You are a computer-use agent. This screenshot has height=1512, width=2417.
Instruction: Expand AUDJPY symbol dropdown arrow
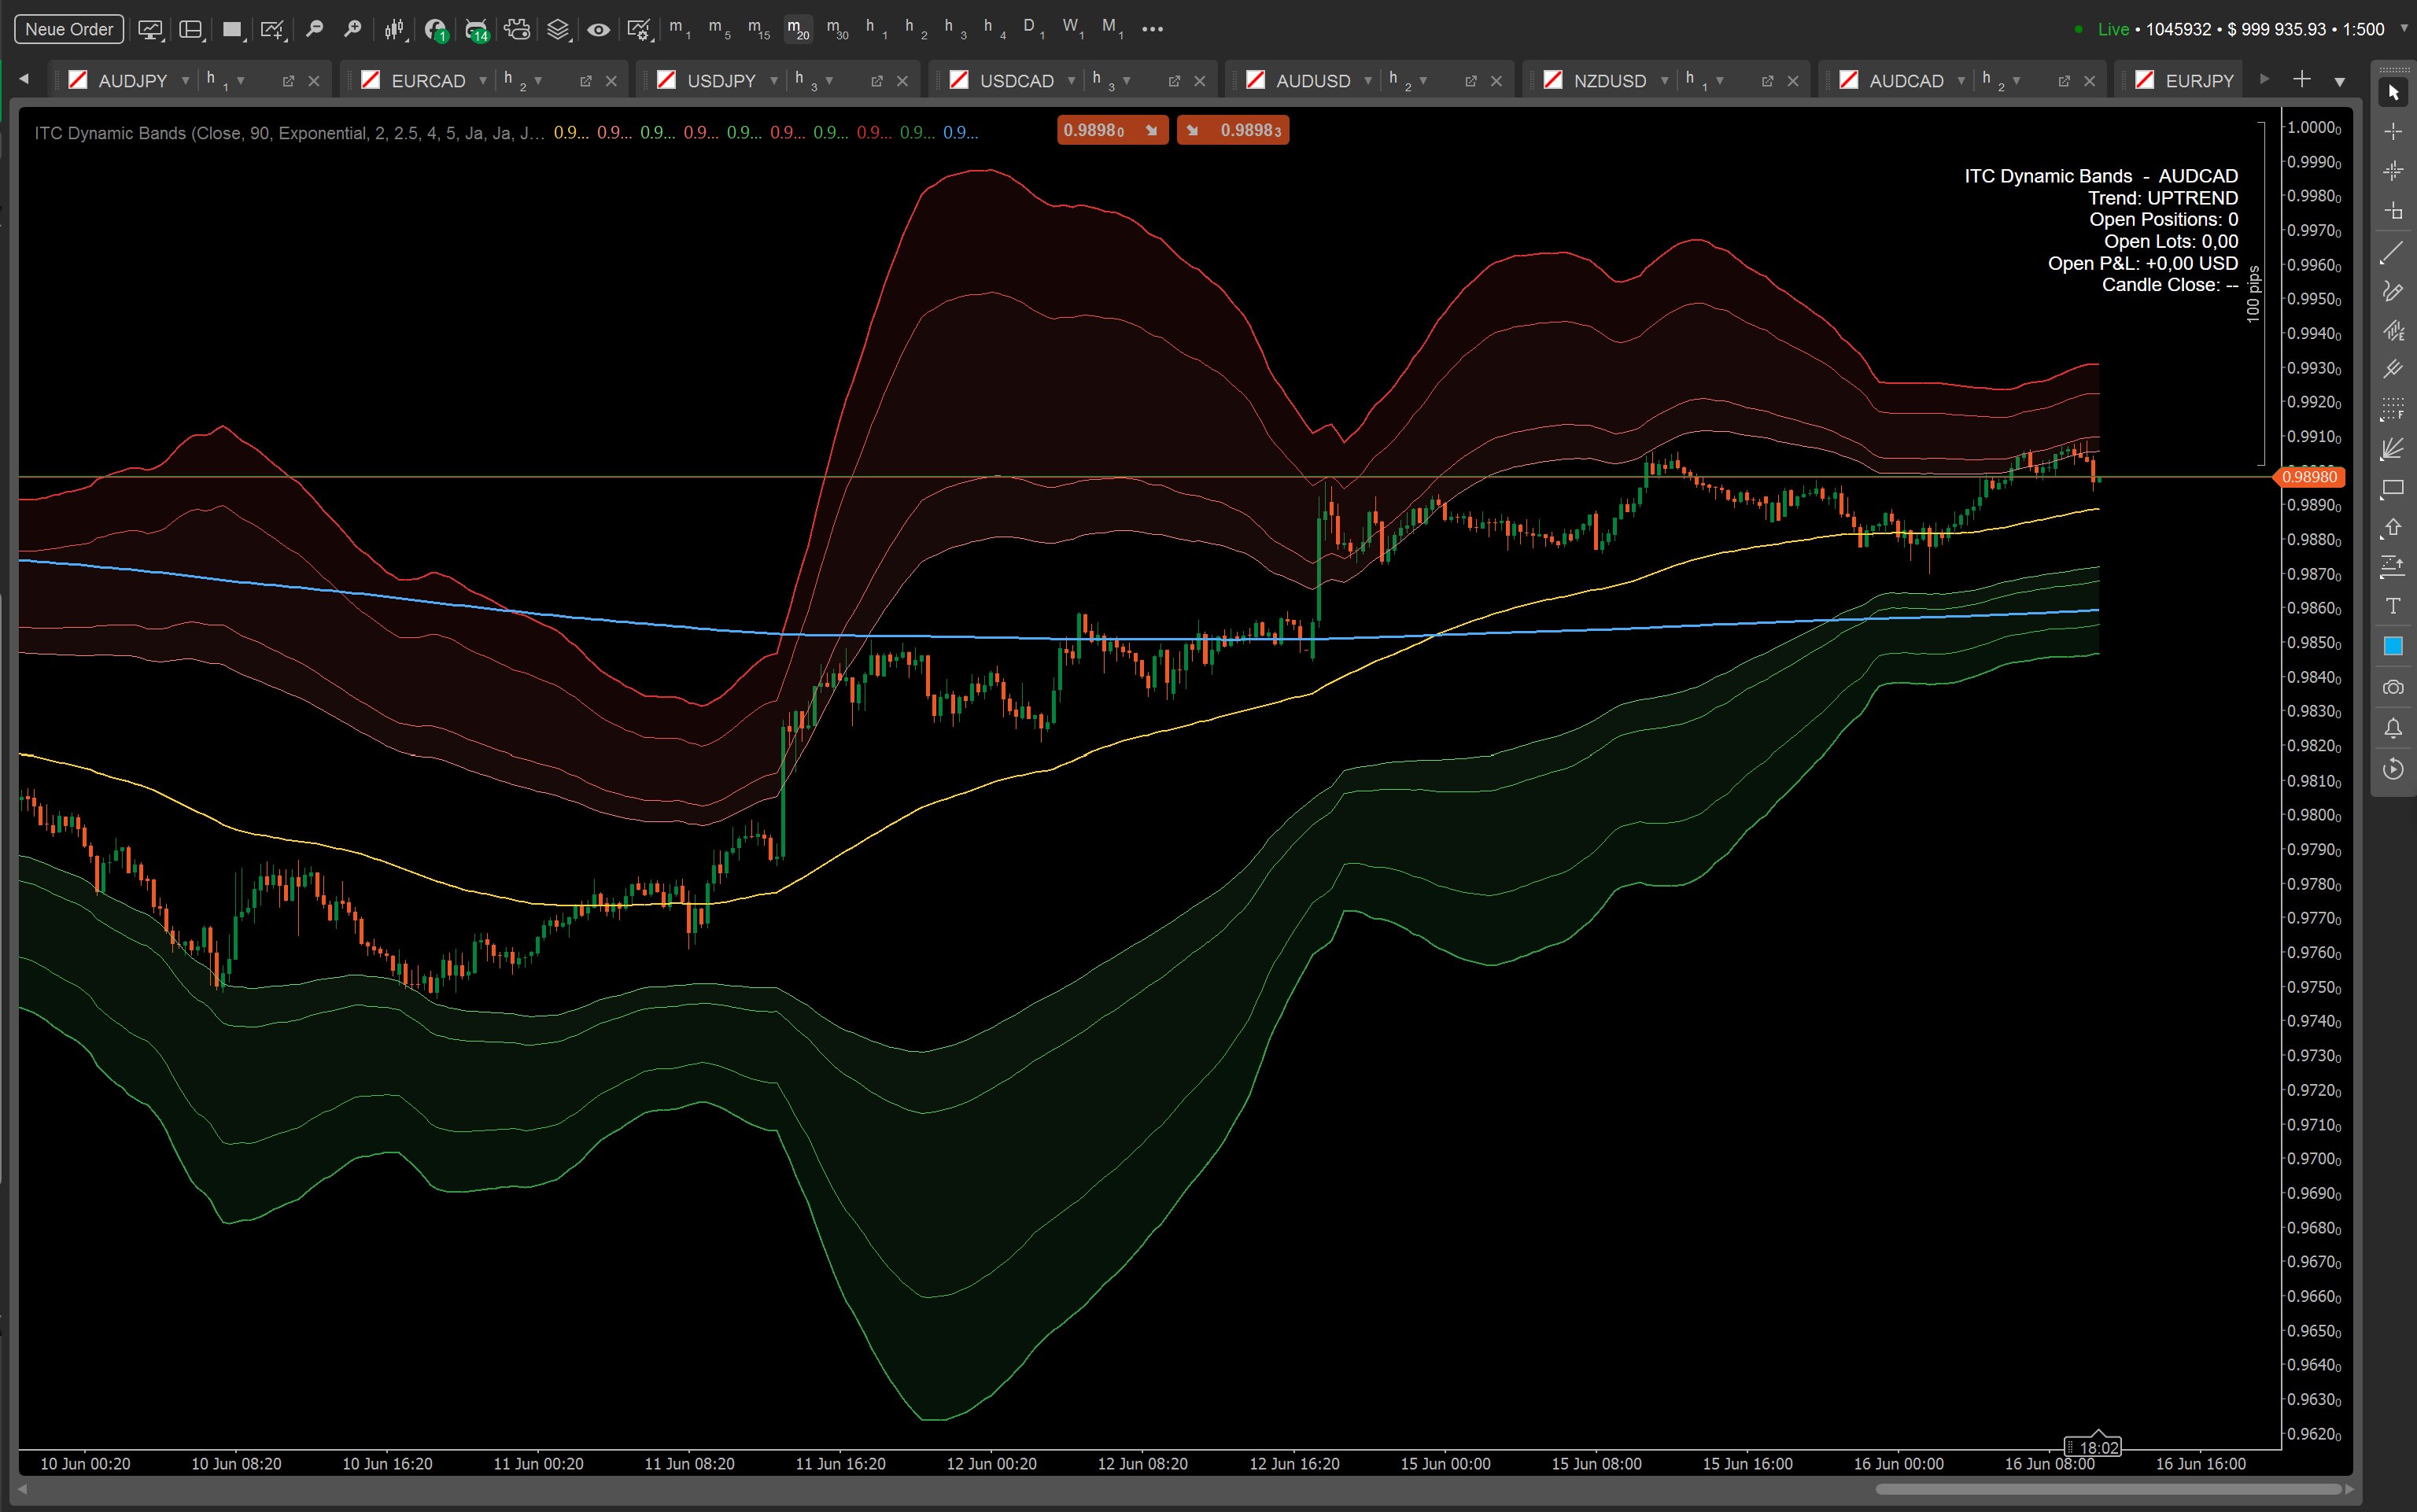[185, 81]
